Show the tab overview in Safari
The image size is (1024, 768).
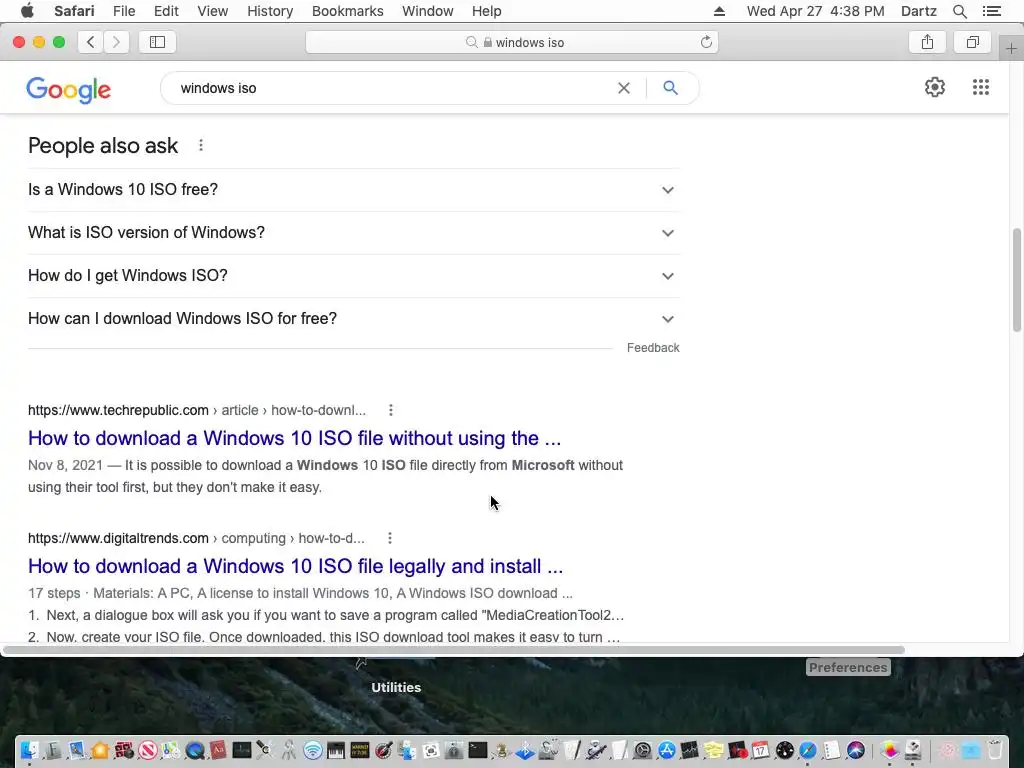tap(972, 42)
